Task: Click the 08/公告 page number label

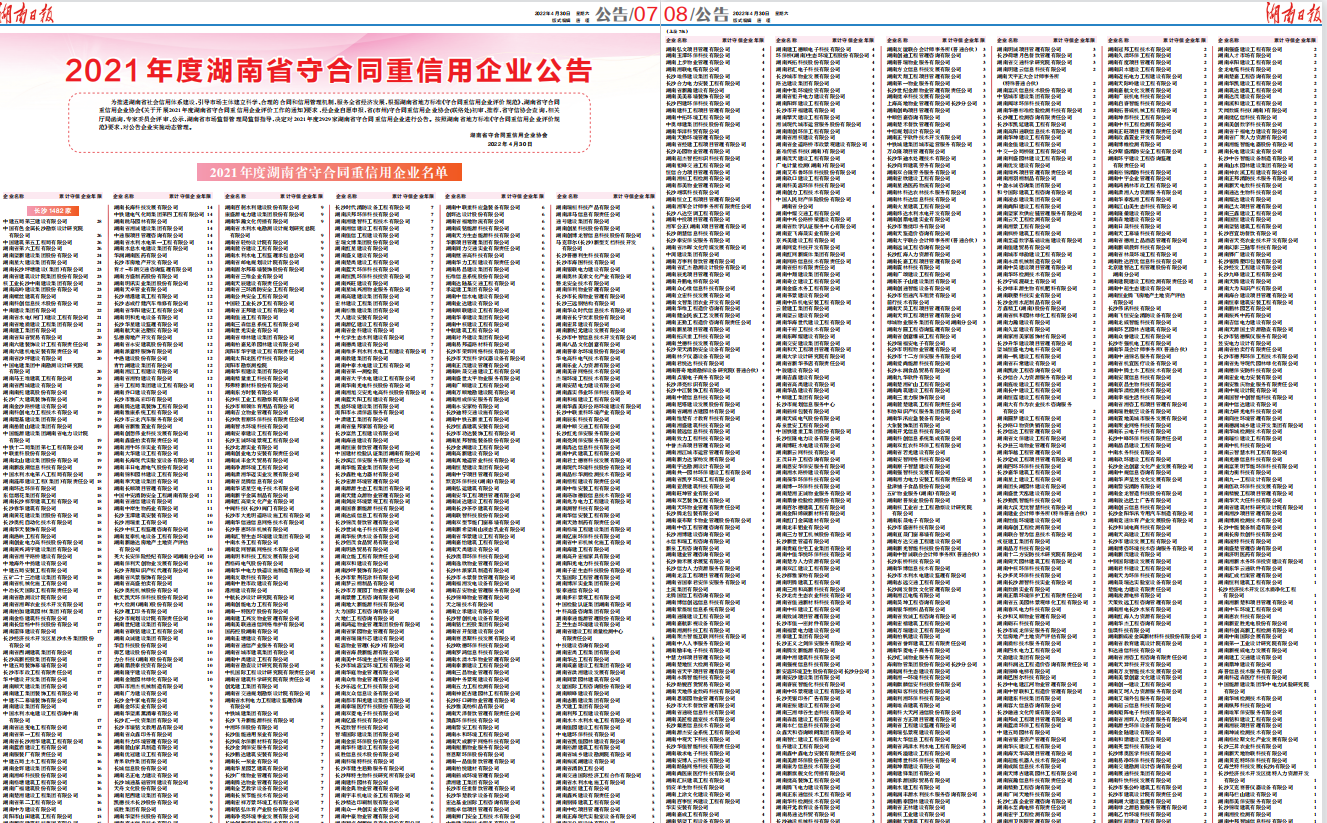Action: point(696,14)
